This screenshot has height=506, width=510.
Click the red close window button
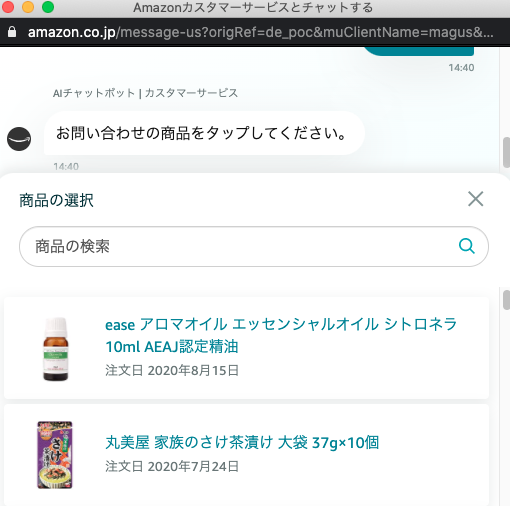(x=8, y=7)
